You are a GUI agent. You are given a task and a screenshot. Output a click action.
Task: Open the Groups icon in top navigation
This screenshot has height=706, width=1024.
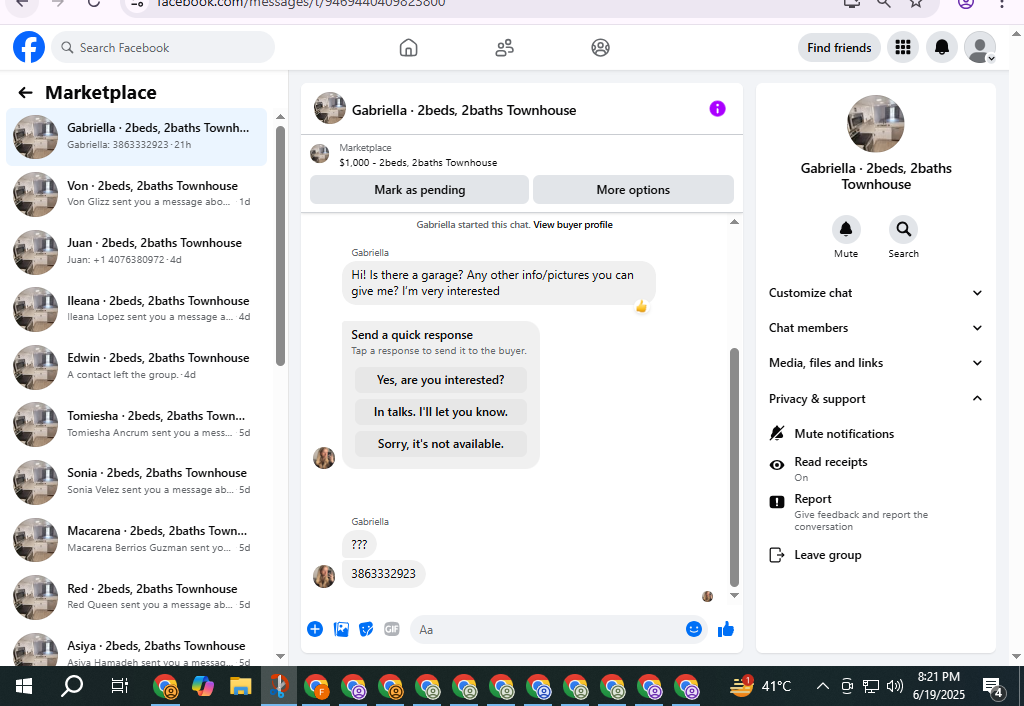[600, 48]
